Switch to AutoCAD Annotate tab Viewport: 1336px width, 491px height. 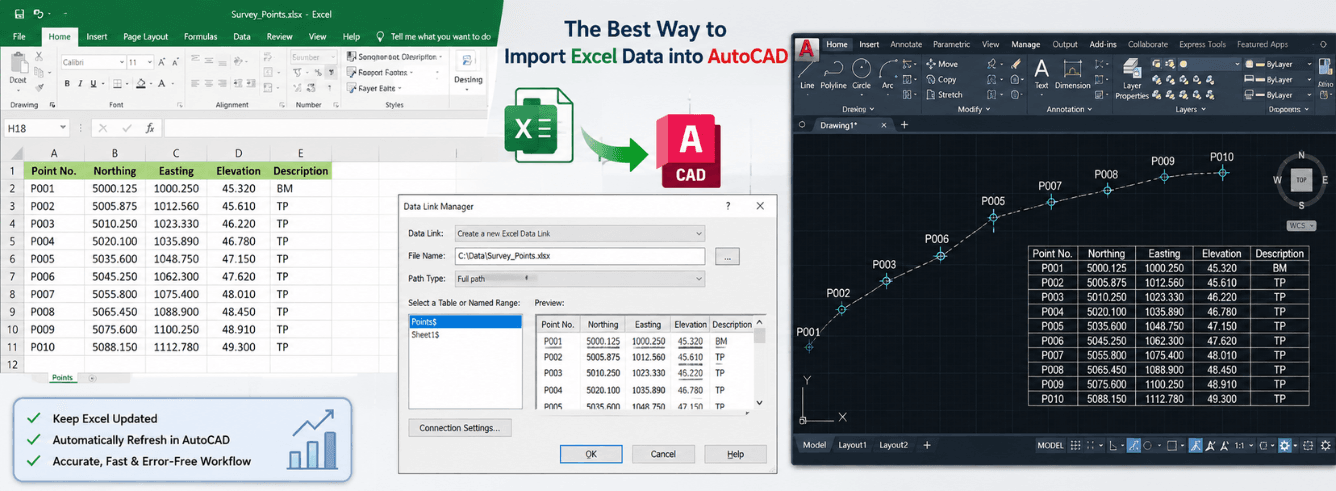906,44
